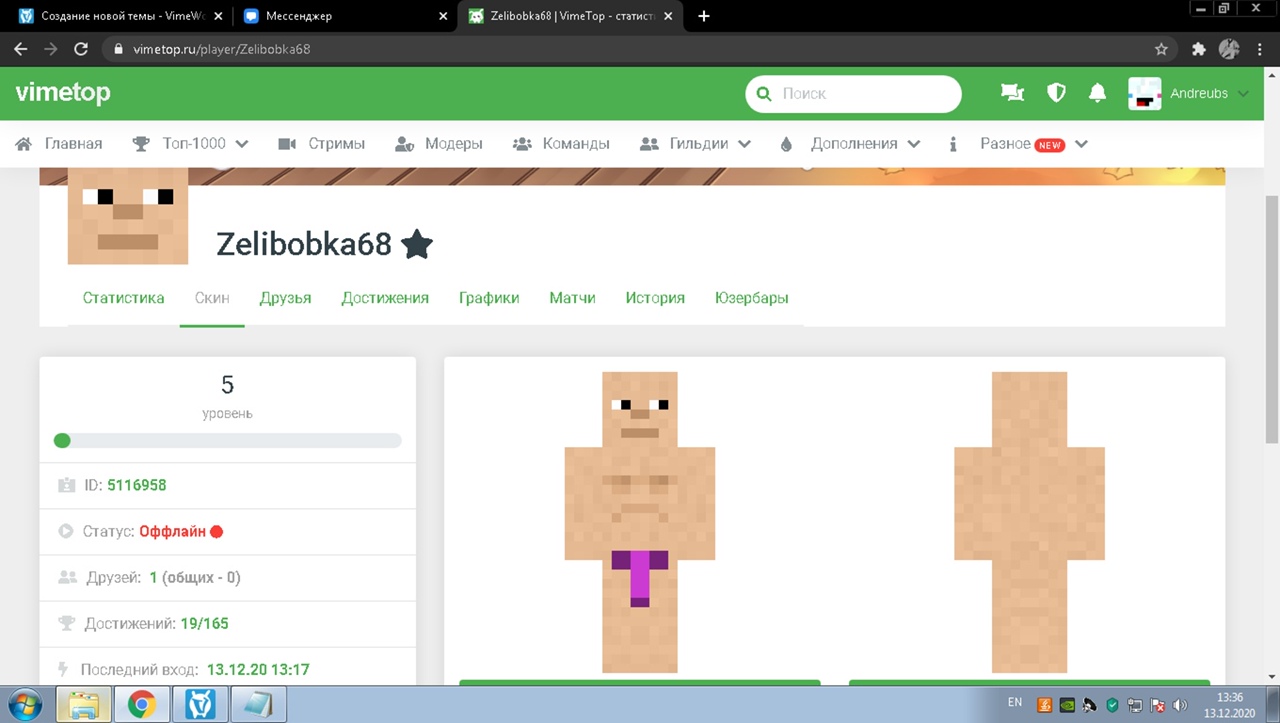Click the friends icon beside Друзей
The width and height of the screenshot is (1280, 723).
pyautogui.click(x=67, y=577)
